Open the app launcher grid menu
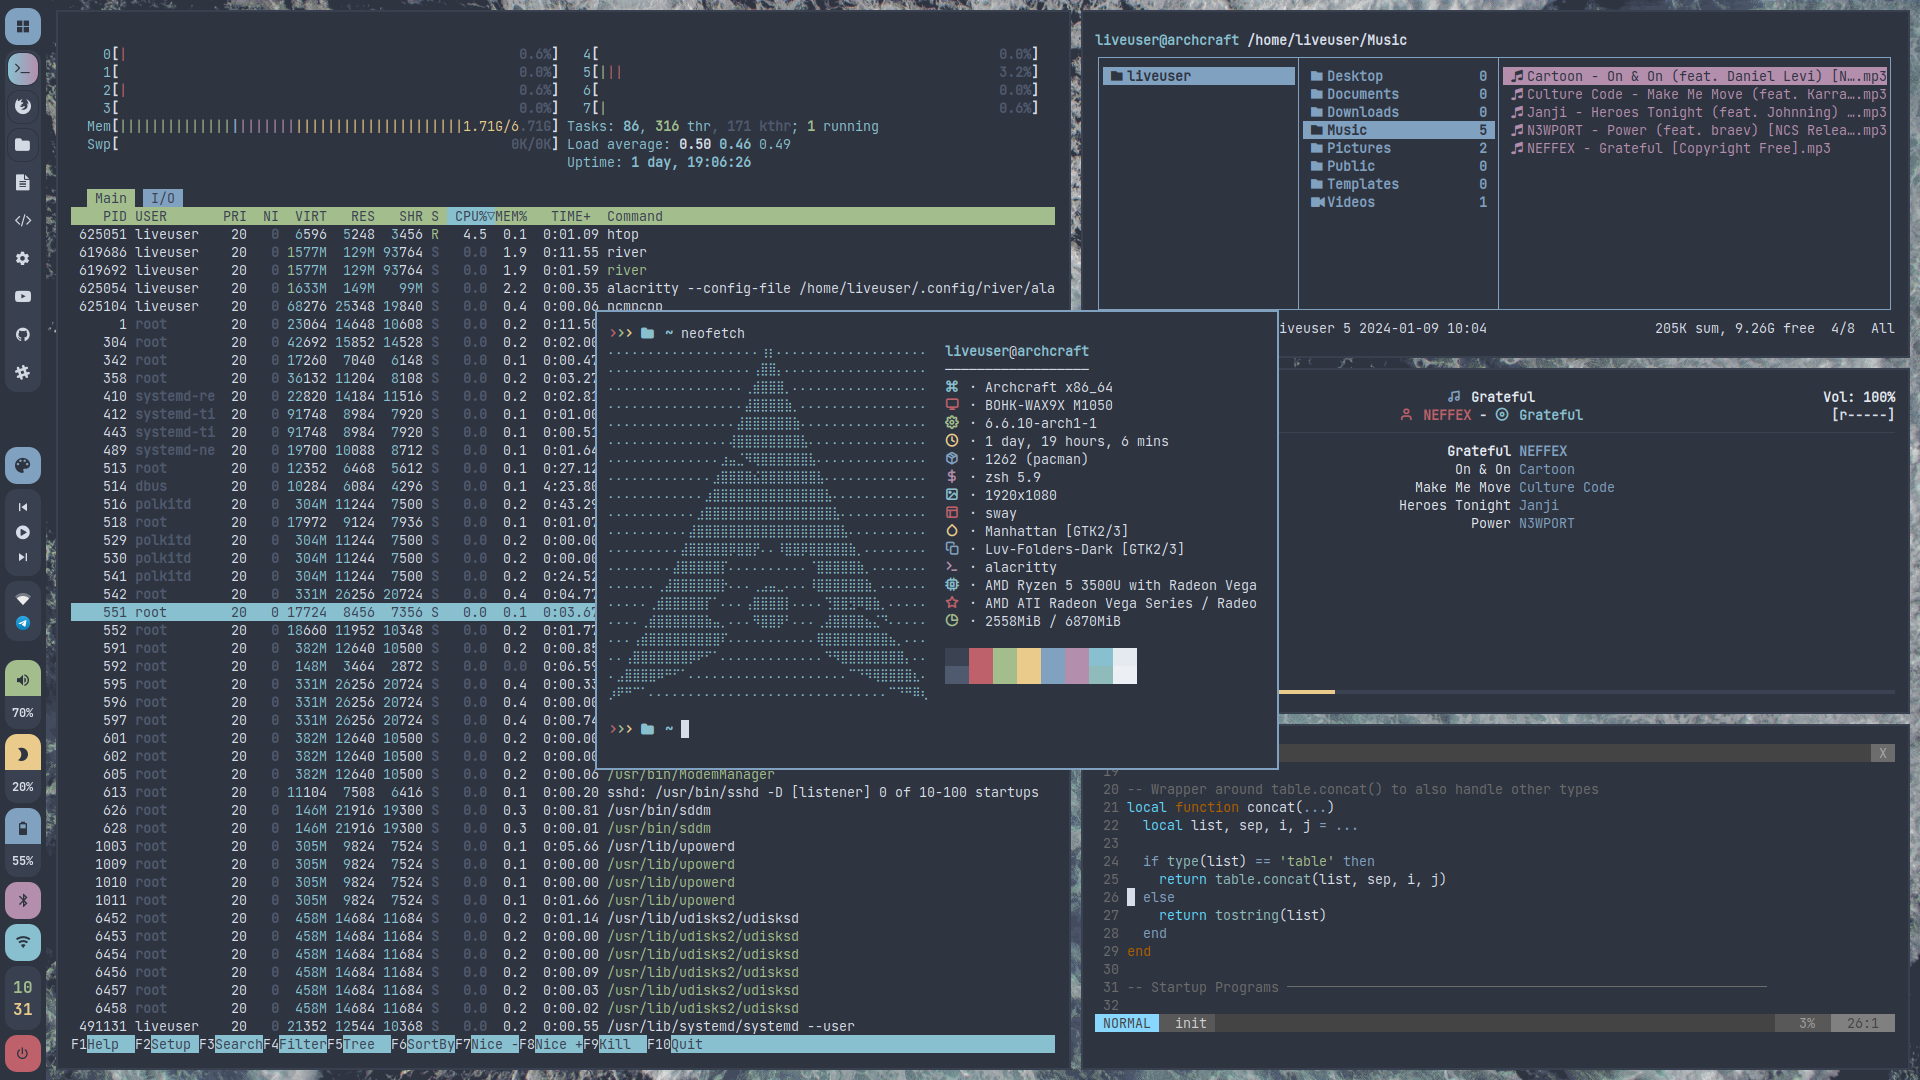The height and width of the screenshot is (1080, 1920). (x=22, y=26)
